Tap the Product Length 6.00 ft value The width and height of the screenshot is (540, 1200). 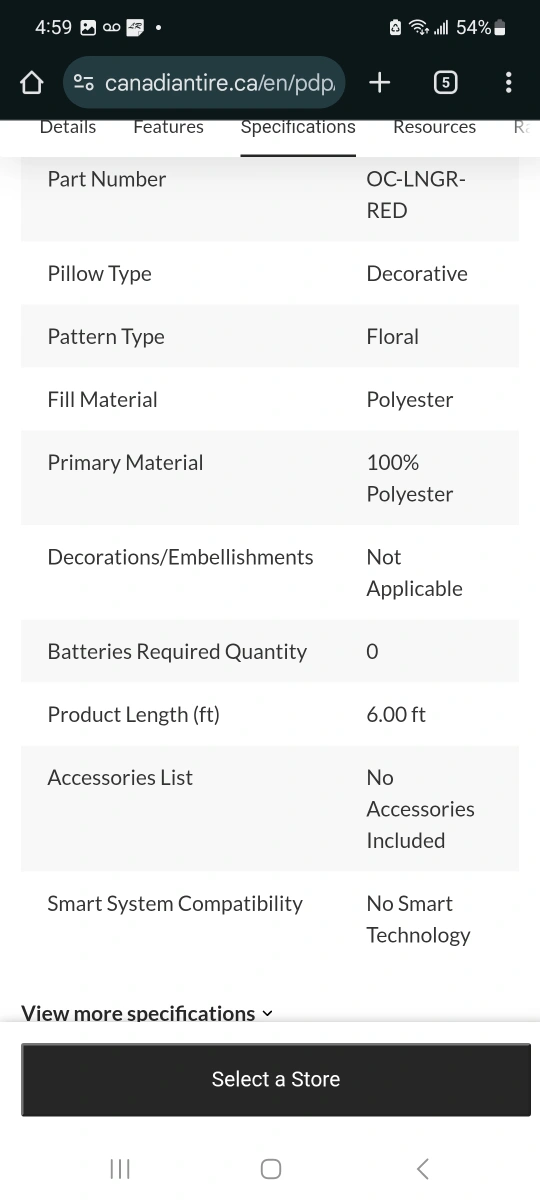396,715
